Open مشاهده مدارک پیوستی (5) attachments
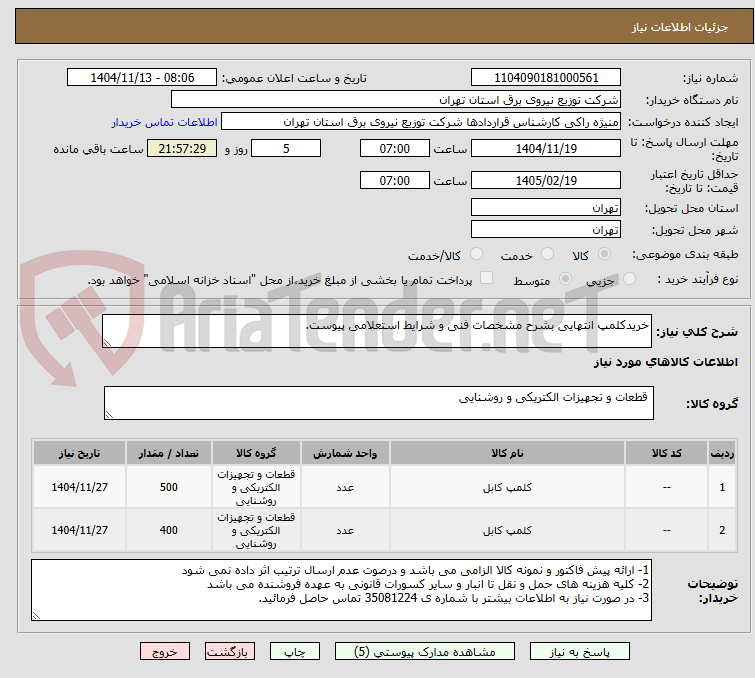 click(x=425, y=652)
